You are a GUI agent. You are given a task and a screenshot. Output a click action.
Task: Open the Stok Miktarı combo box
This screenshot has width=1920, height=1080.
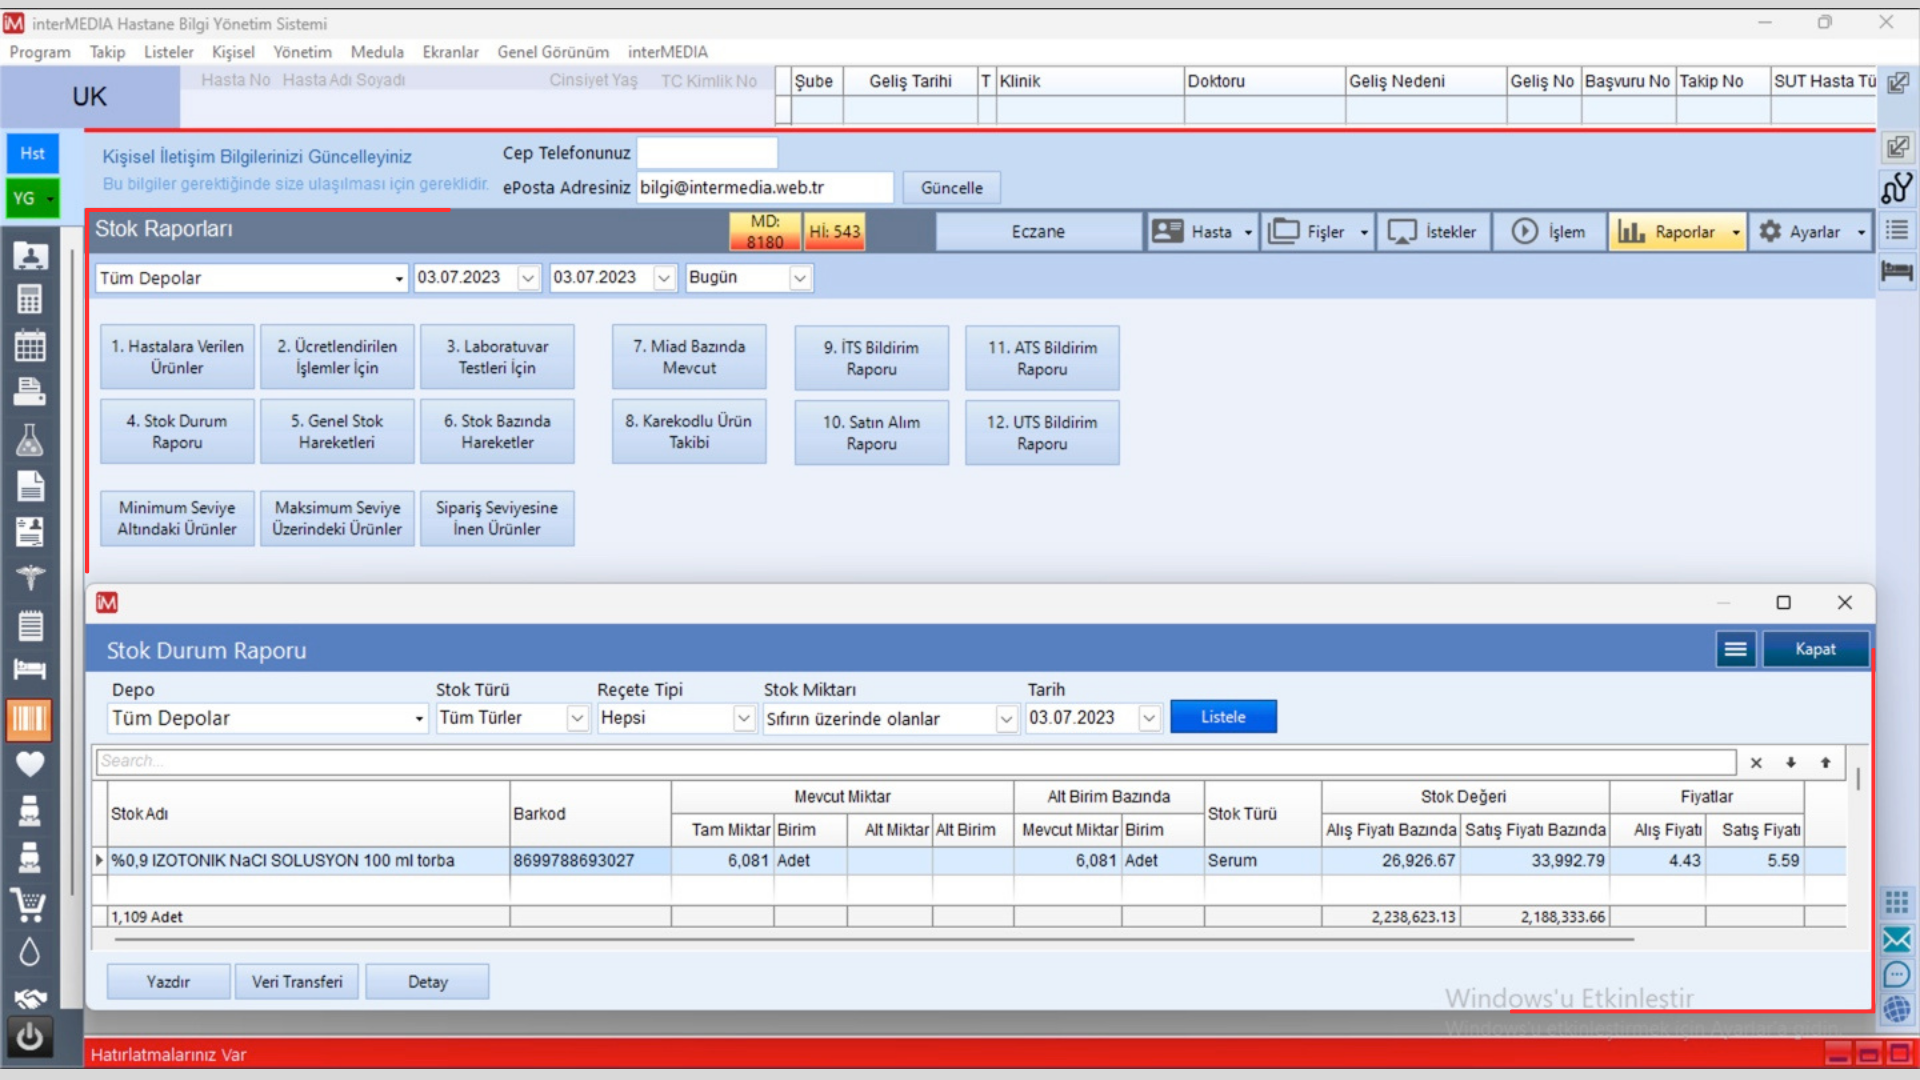(x=1006, y=719)
